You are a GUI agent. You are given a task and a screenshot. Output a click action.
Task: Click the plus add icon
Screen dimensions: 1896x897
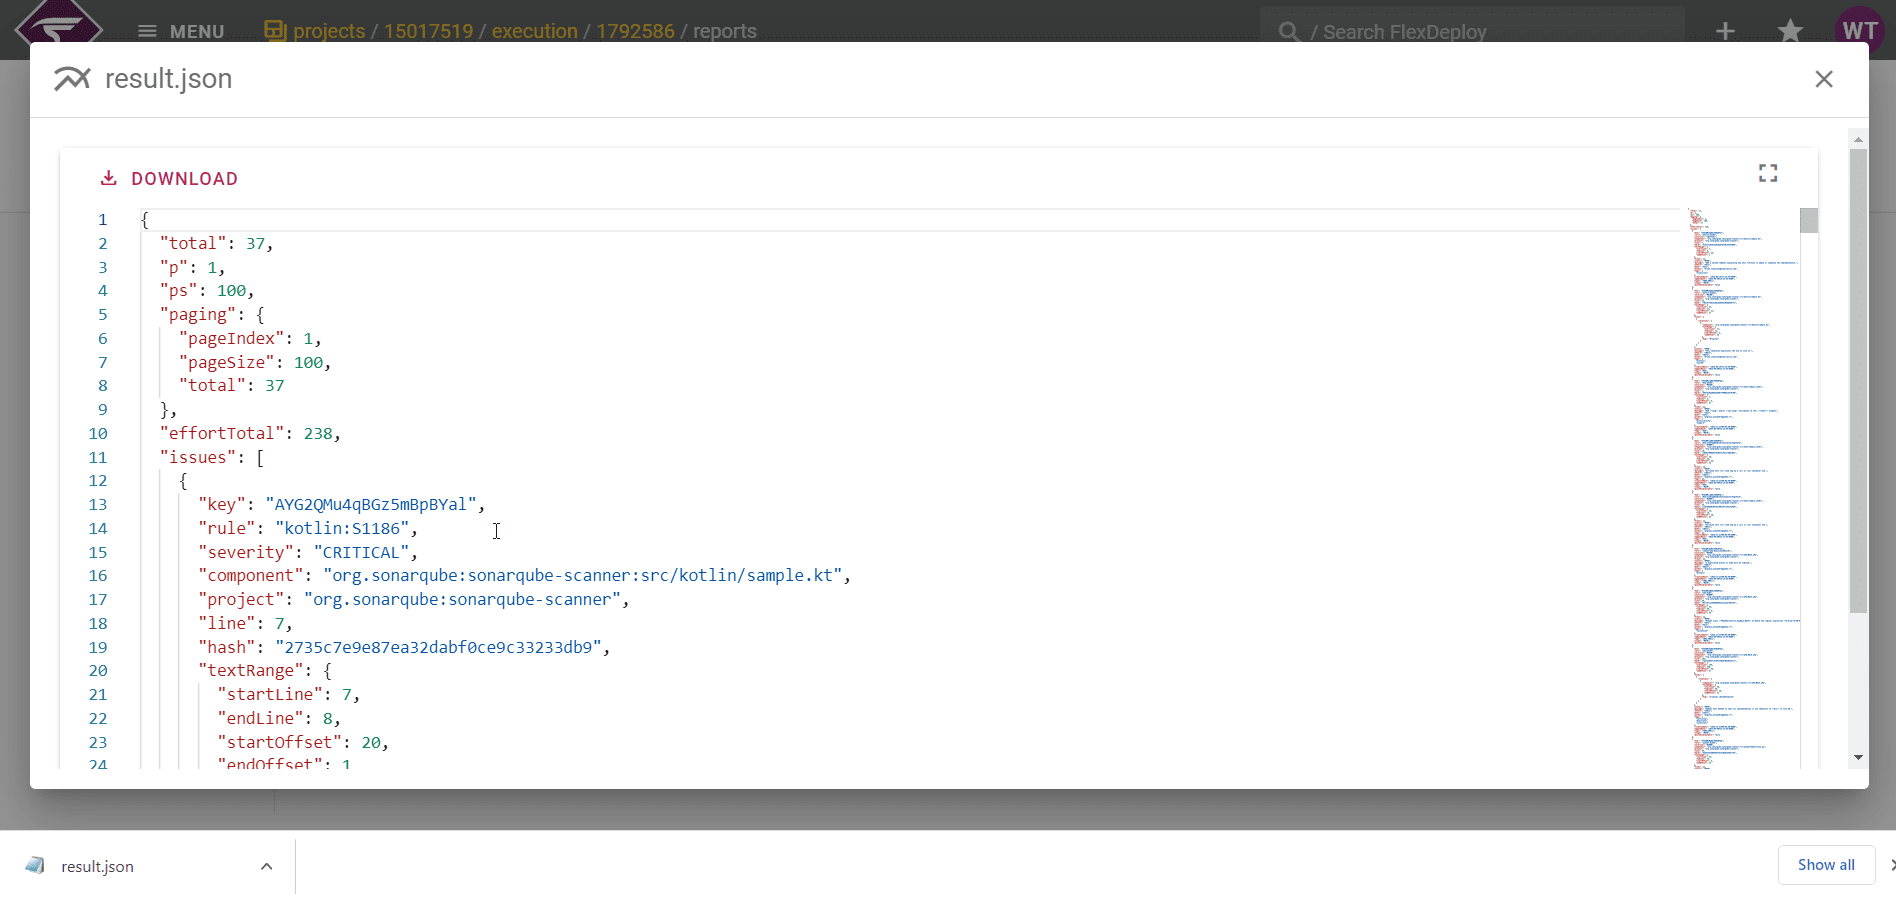1725,31
